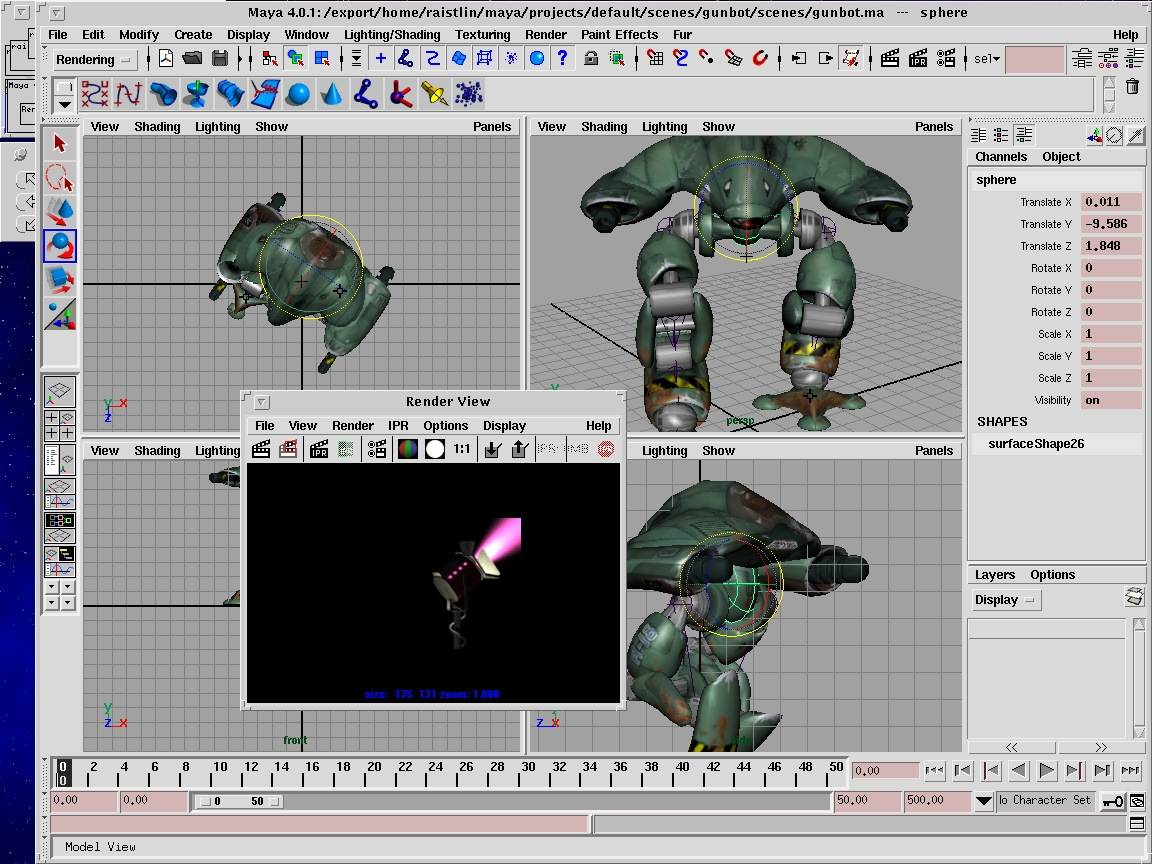This screenshot has width=1152, height=864.
Task: Pick the Lasso selection tool
Action: point(60,179)
